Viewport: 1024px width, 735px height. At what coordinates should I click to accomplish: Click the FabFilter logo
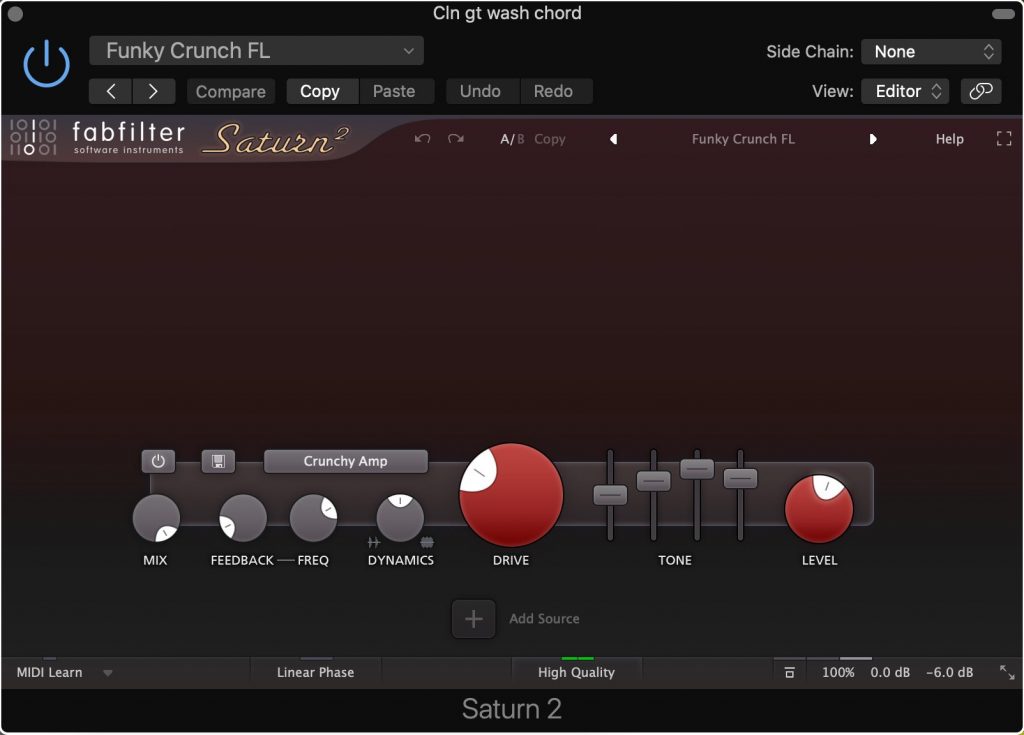pyautogui.click(x=97, y=138)
